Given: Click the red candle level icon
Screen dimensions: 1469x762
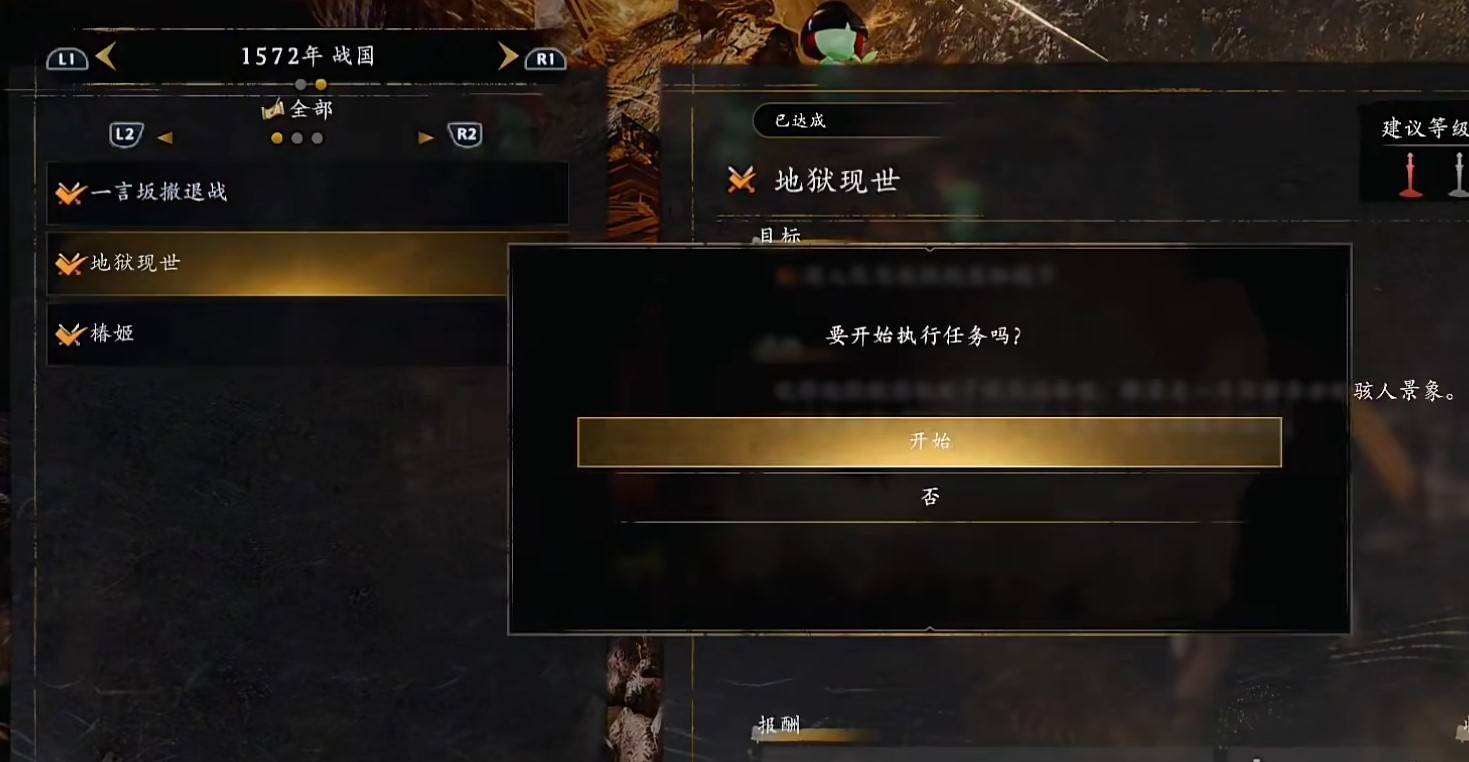Looking at the screenshot, I should click(1411, 175).
